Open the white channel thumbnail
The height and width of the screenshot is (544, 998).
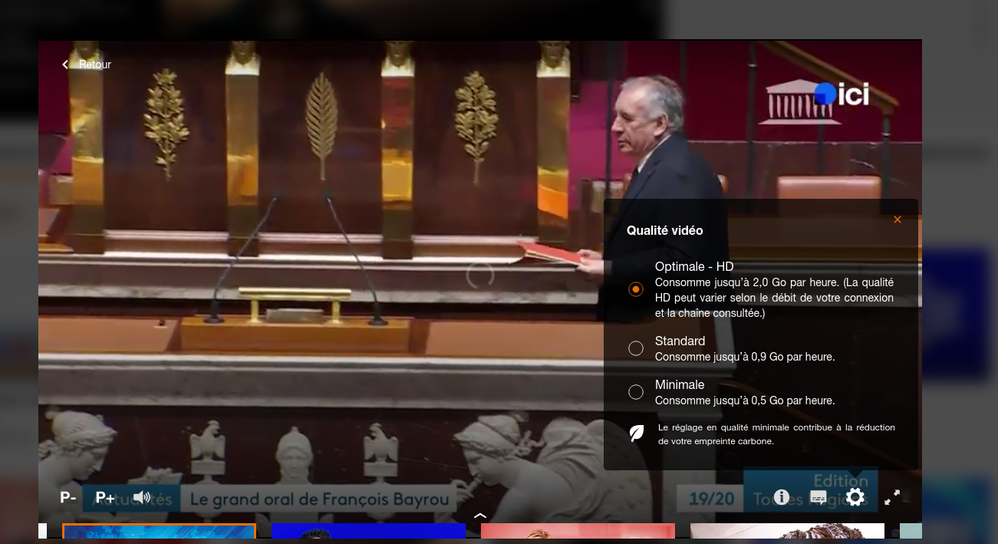tap(787, 531)
